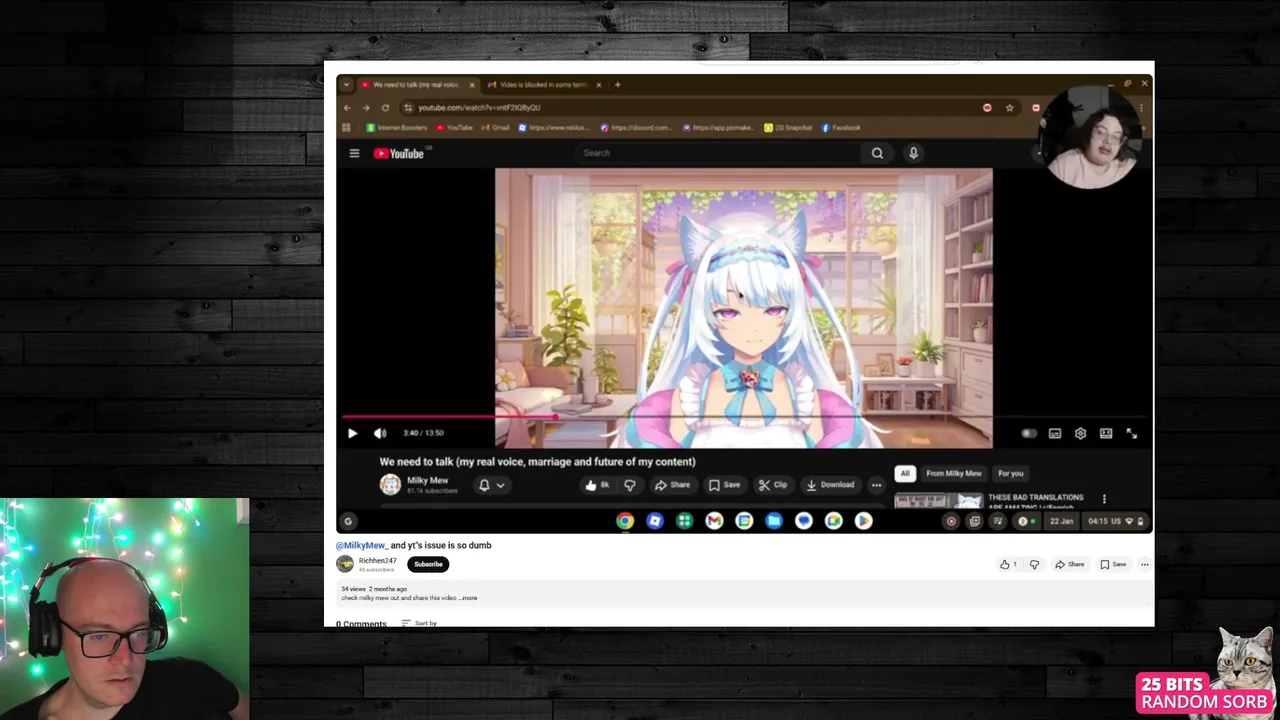The height and width of the screenshot is (720, 1280).
Task: Focus the YouTube Search field
Action: pos(718,153)
